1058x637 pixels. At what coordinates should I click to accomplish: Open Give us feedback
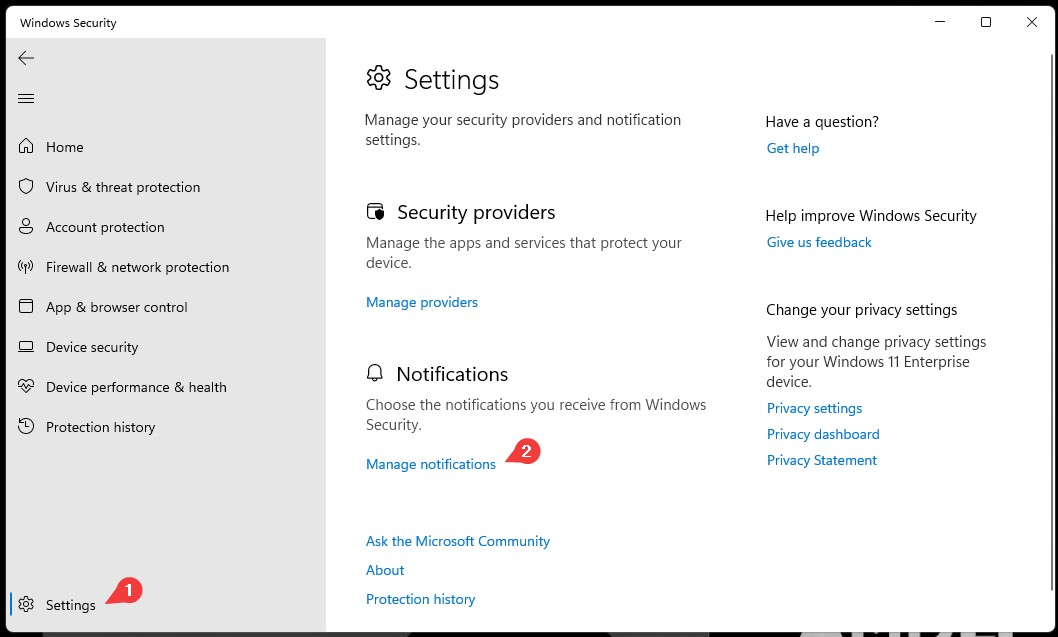point(818,242)
